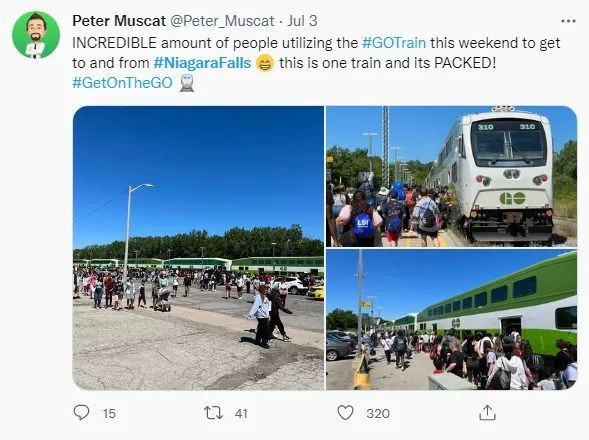Click the grinning emoji in tweet text

265,63
